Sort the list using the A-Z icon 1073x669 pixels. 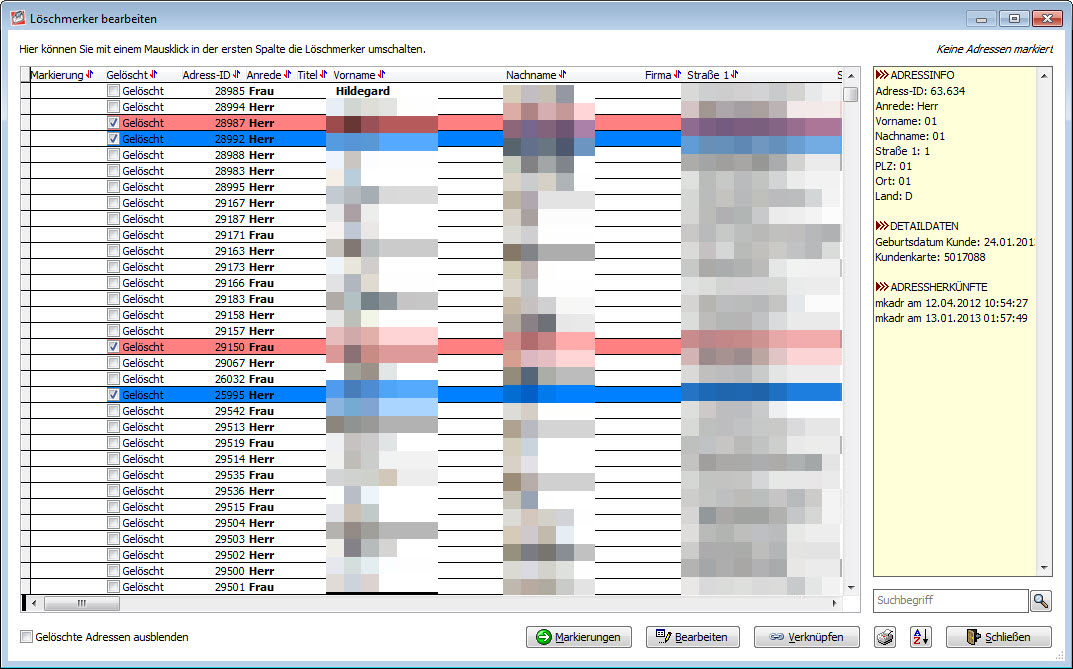pos(921,637)
